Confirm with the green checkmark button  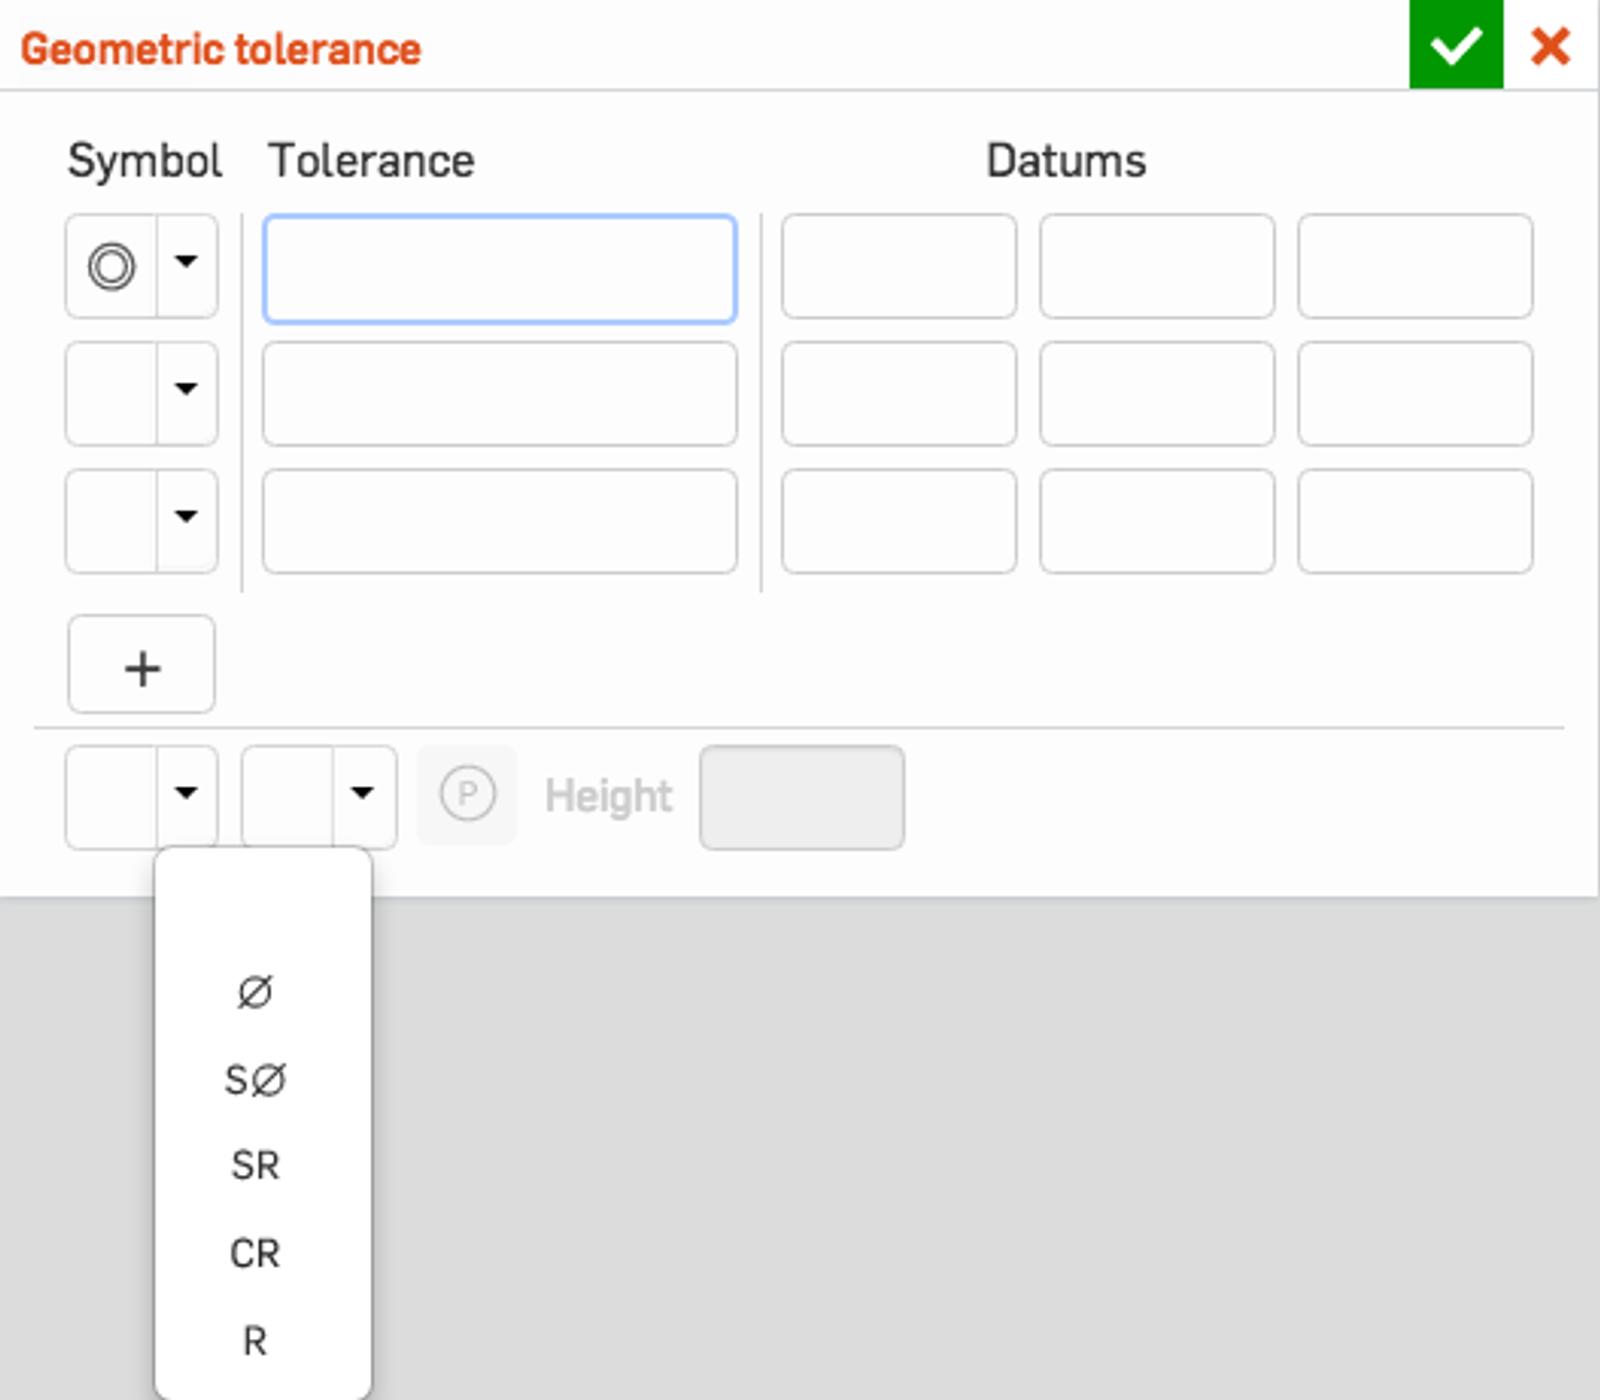(1455, 45)
